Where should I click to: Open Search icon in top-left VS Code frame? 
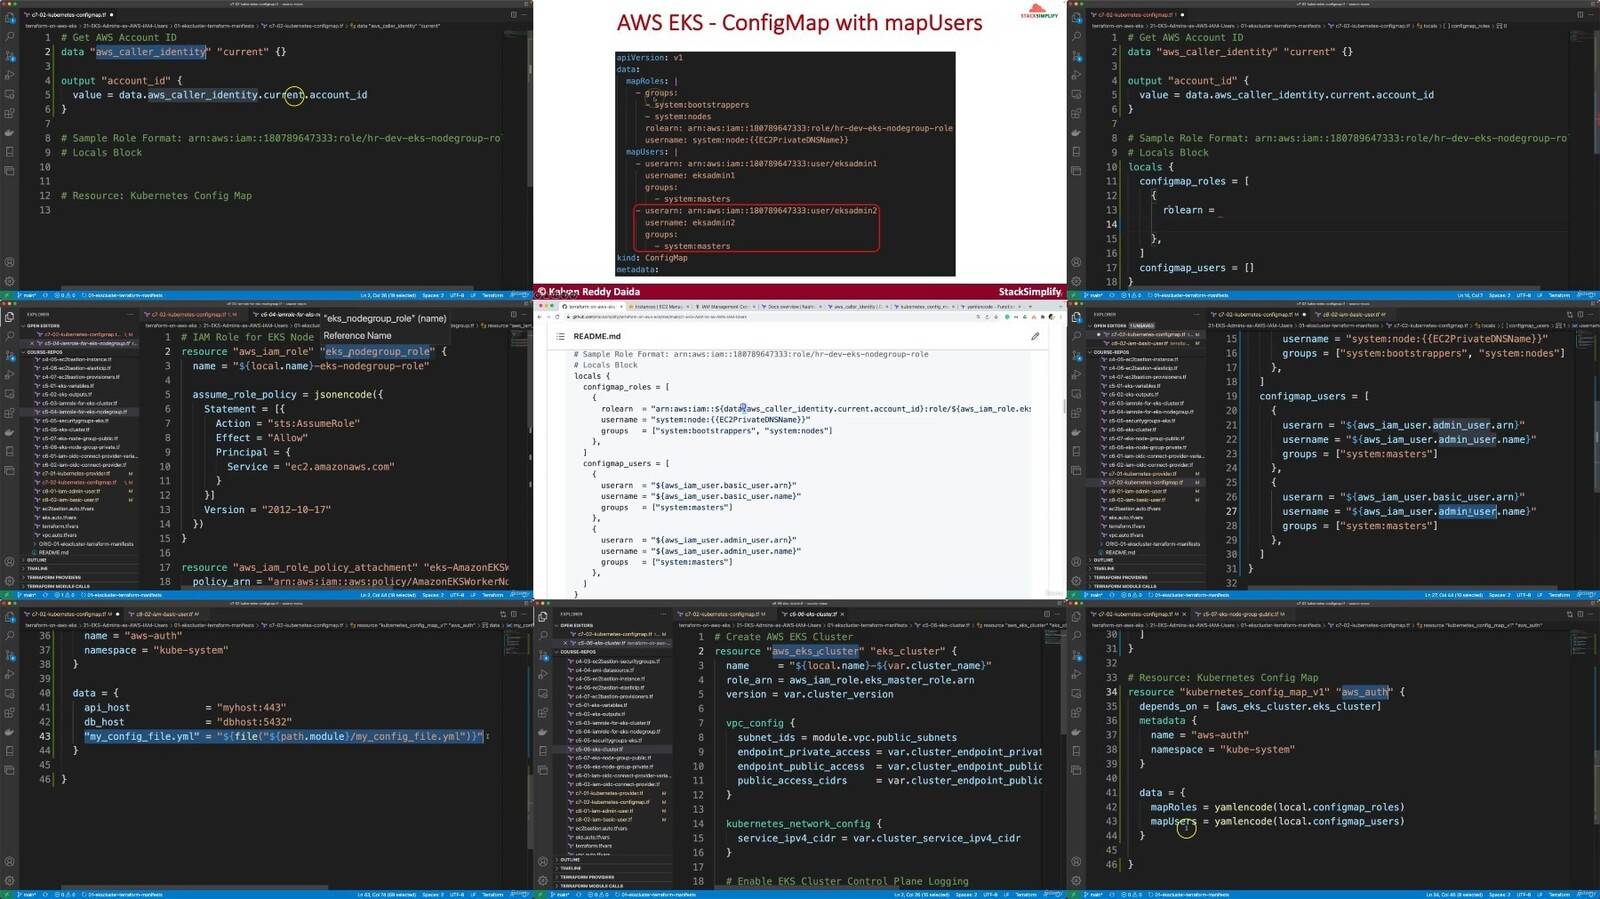(x=10, y=36)
